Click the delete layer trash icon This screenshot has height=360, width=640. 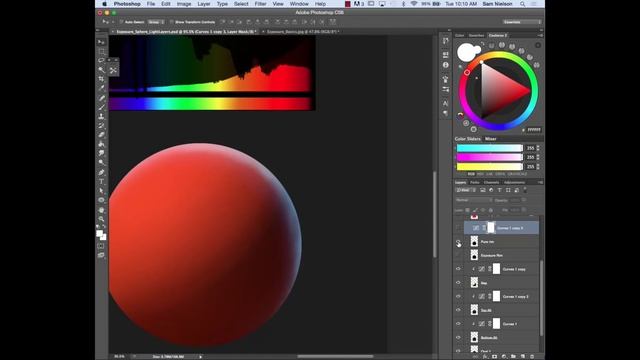[x=532, y=356]
